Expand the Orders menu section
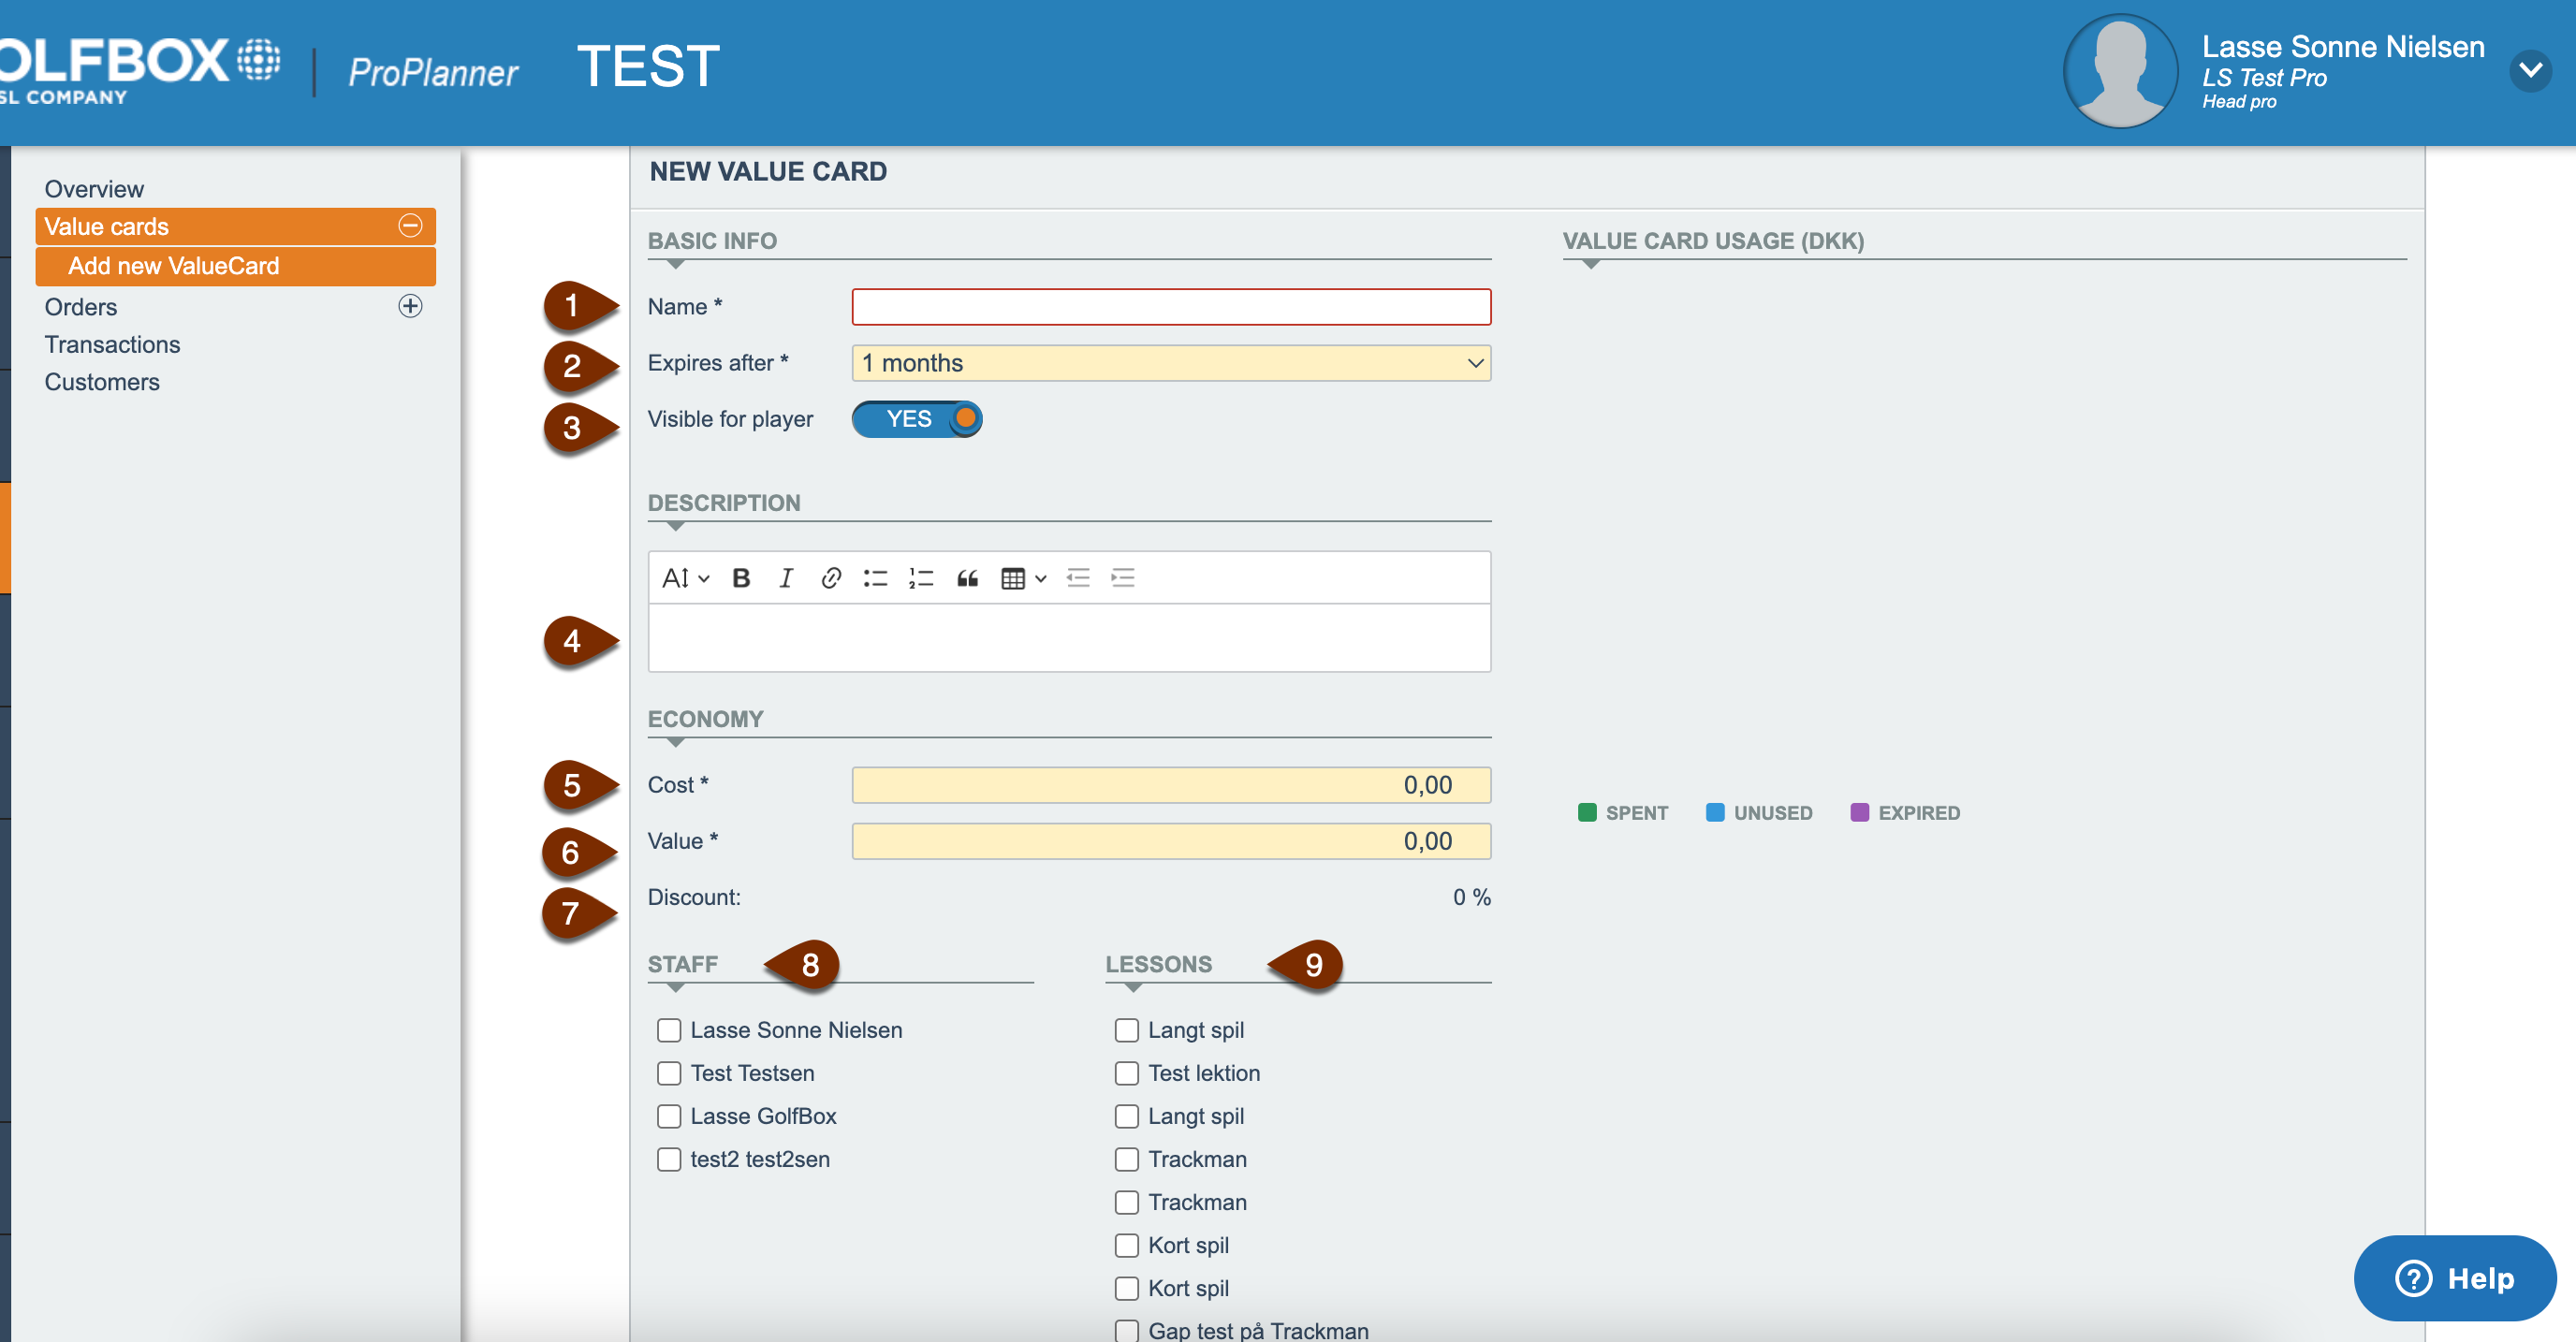 (410, 306)
